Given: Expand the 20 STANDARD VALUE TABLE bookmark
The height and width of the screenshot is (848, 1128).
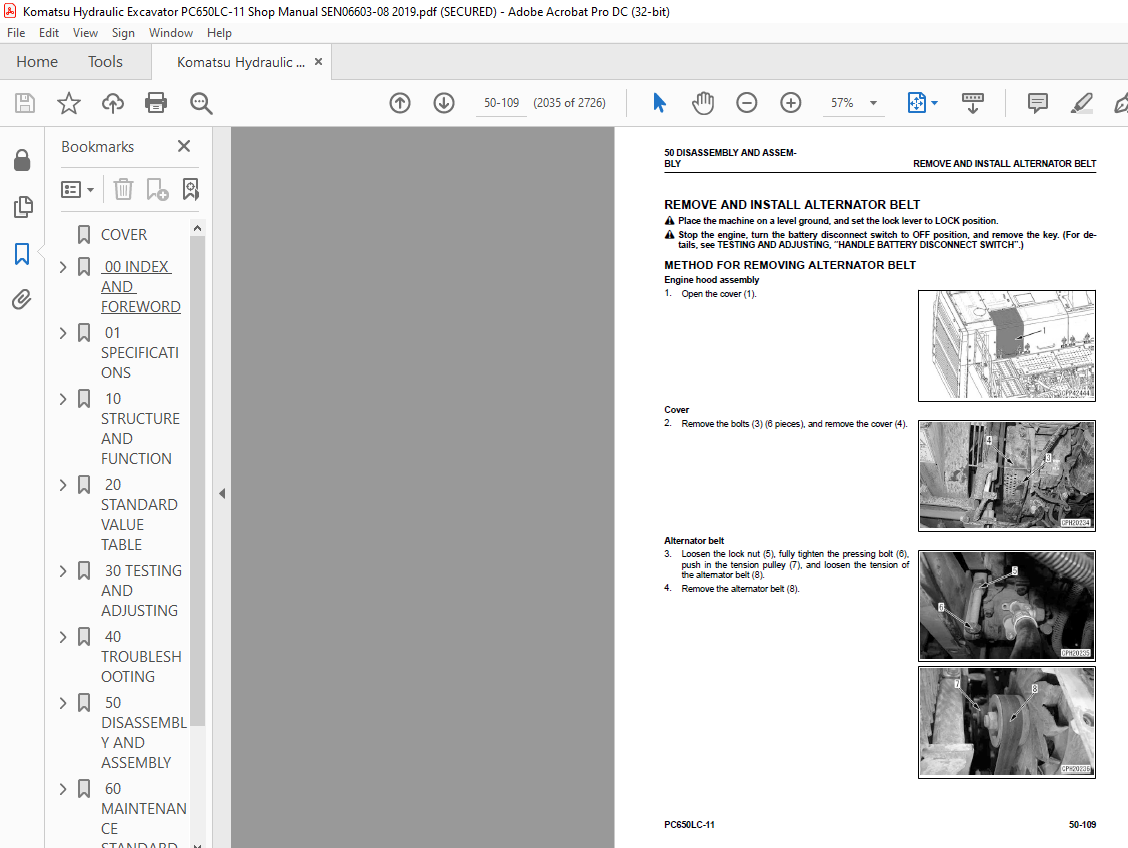Looking at the screenshot, I should 63,485.
